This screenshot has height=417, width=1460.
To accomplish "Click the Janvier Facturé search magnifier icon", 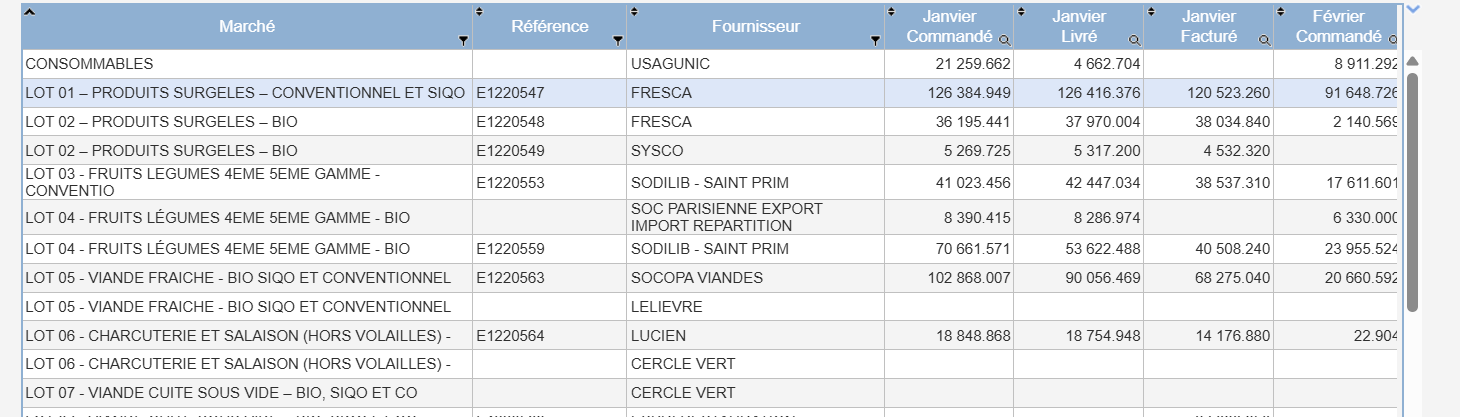I will tap(1264, 40).
